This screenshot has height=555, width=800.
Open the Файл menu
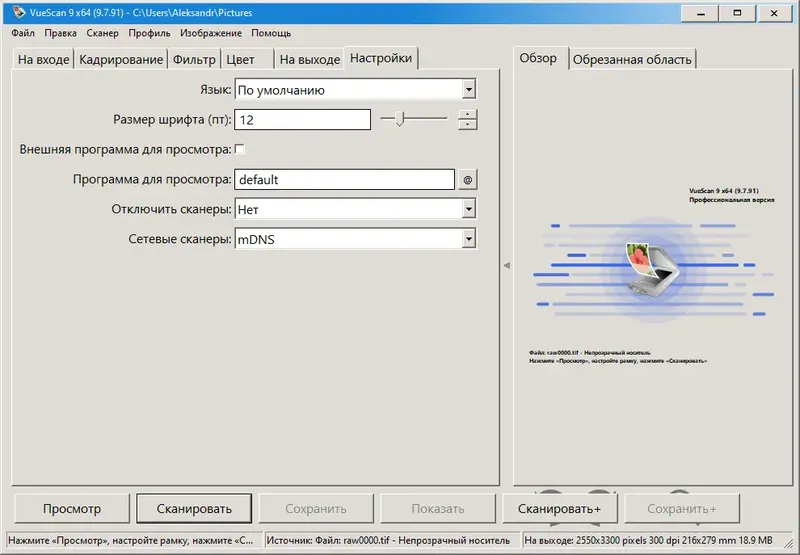(23, 33)
